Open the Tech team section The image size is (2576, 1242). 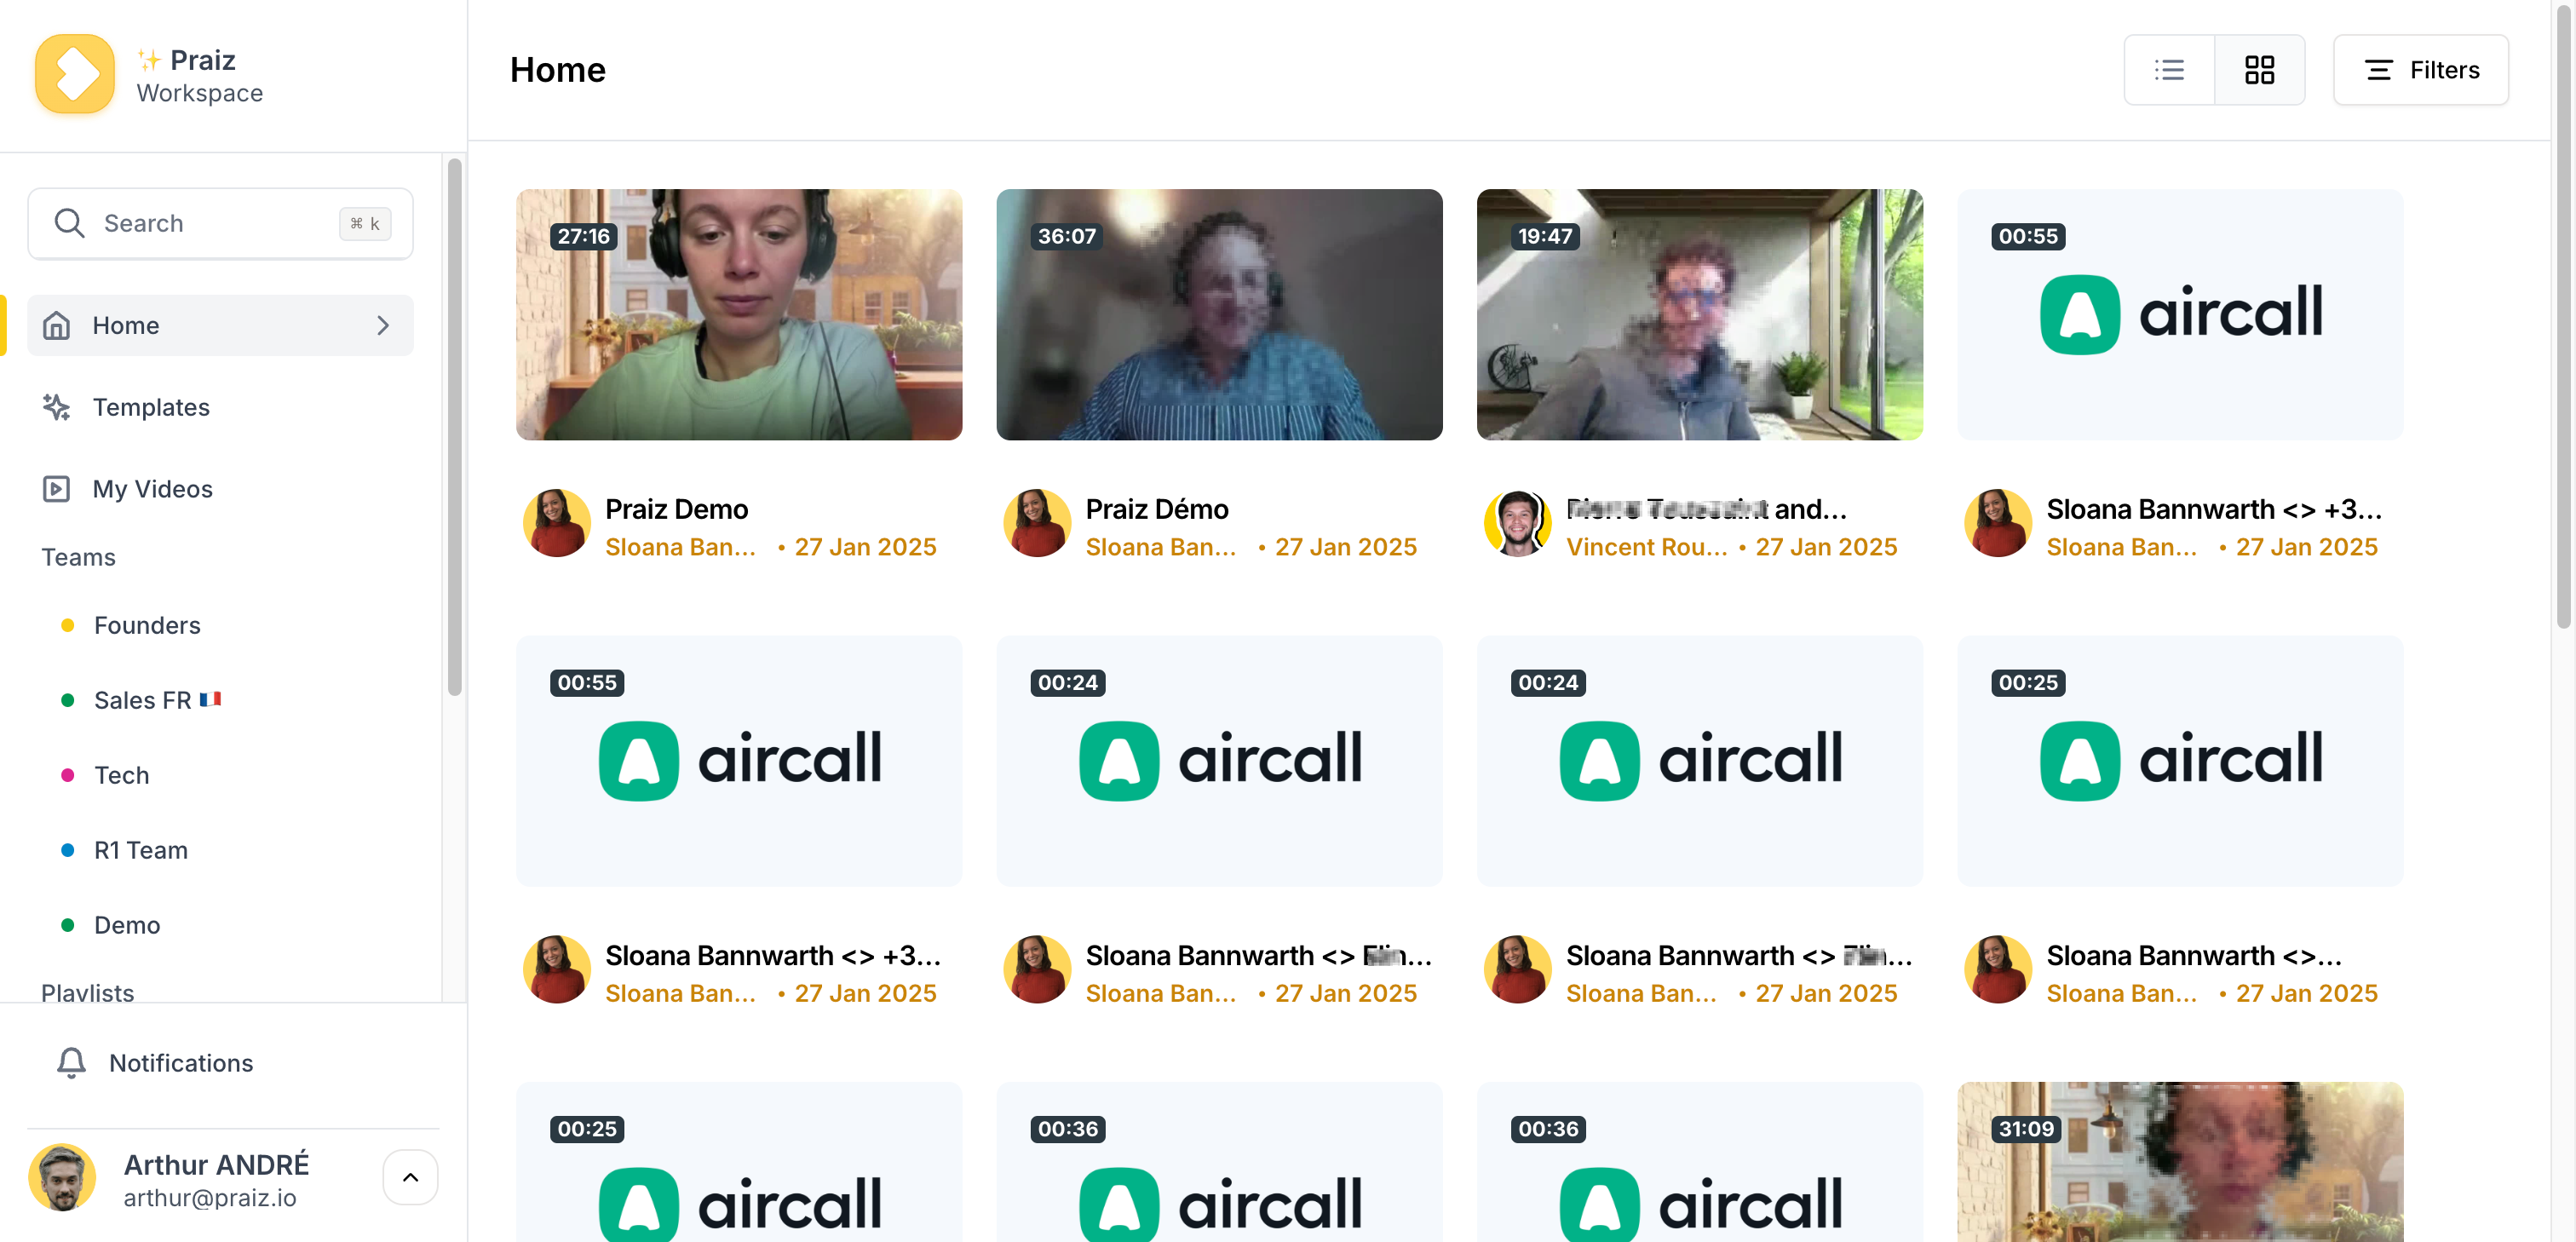click(120, 773)
